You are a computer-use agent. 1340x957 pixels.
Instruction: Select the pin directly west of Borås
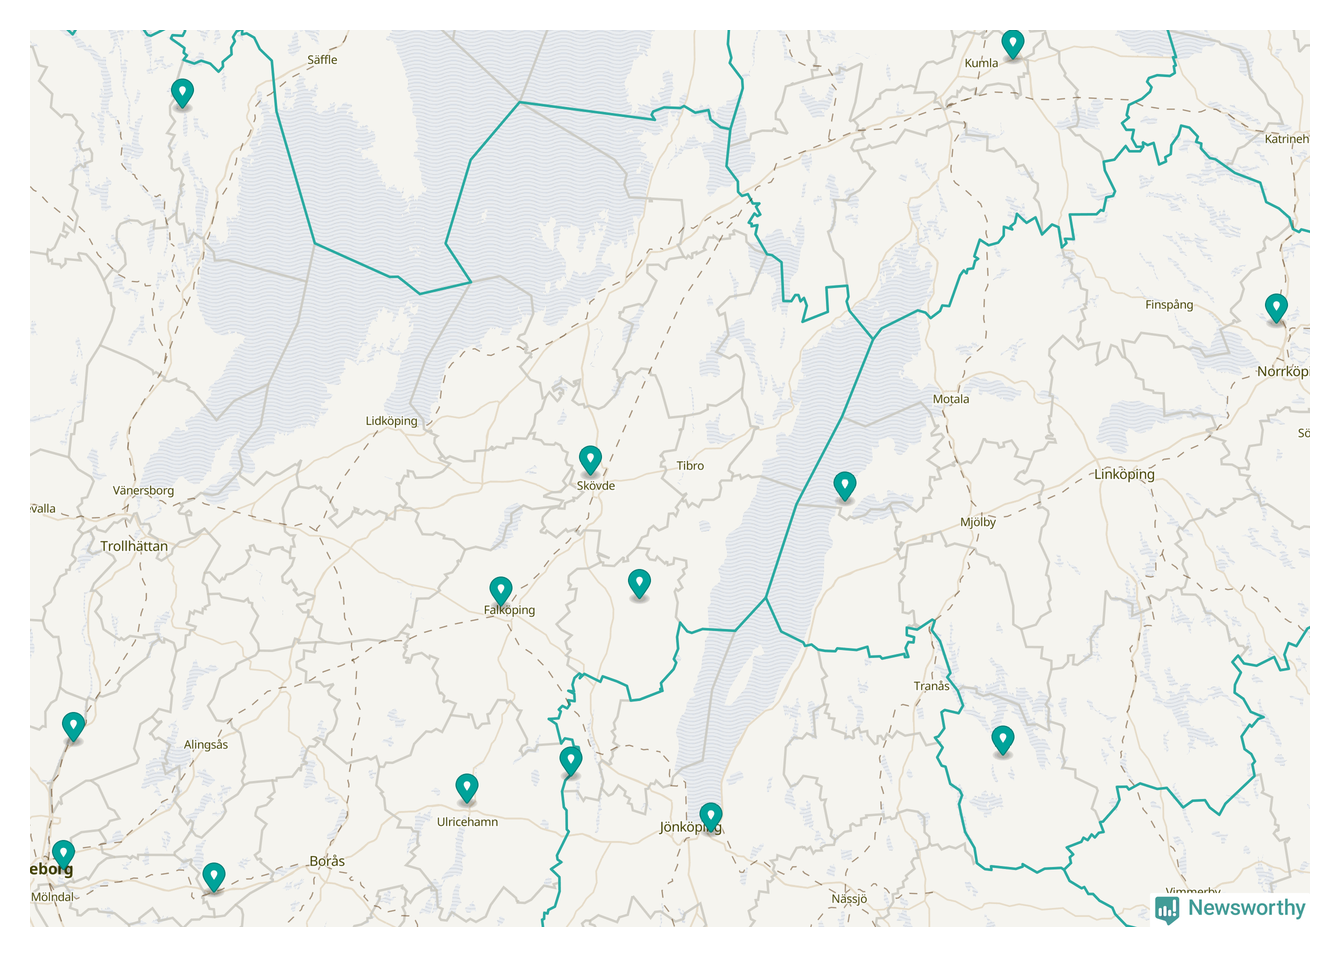213,877
